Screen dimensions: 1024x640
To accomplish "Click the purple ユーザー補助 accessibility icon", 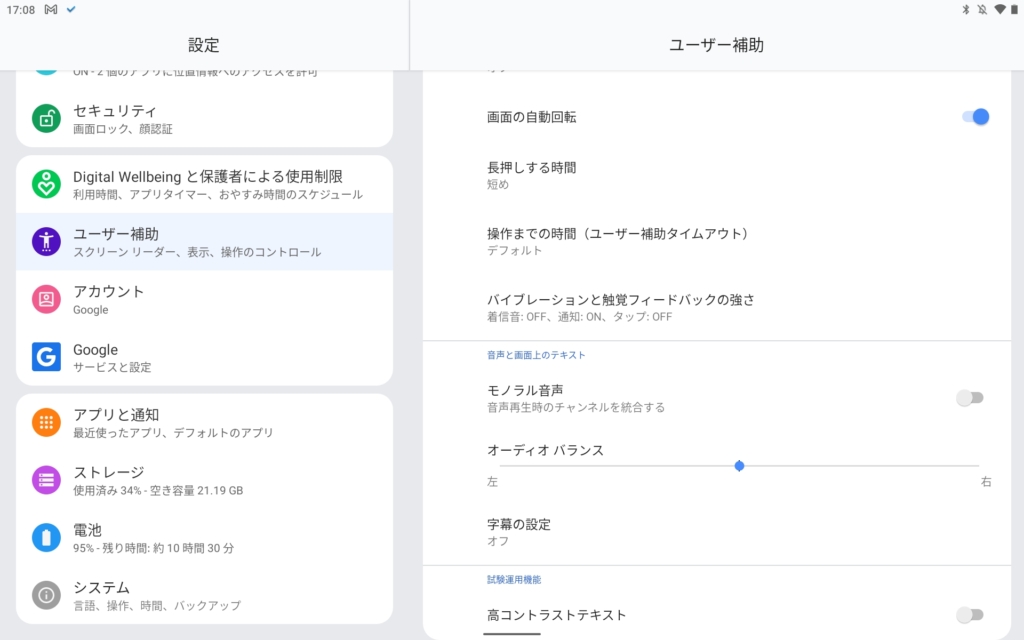I will (46, 242).
